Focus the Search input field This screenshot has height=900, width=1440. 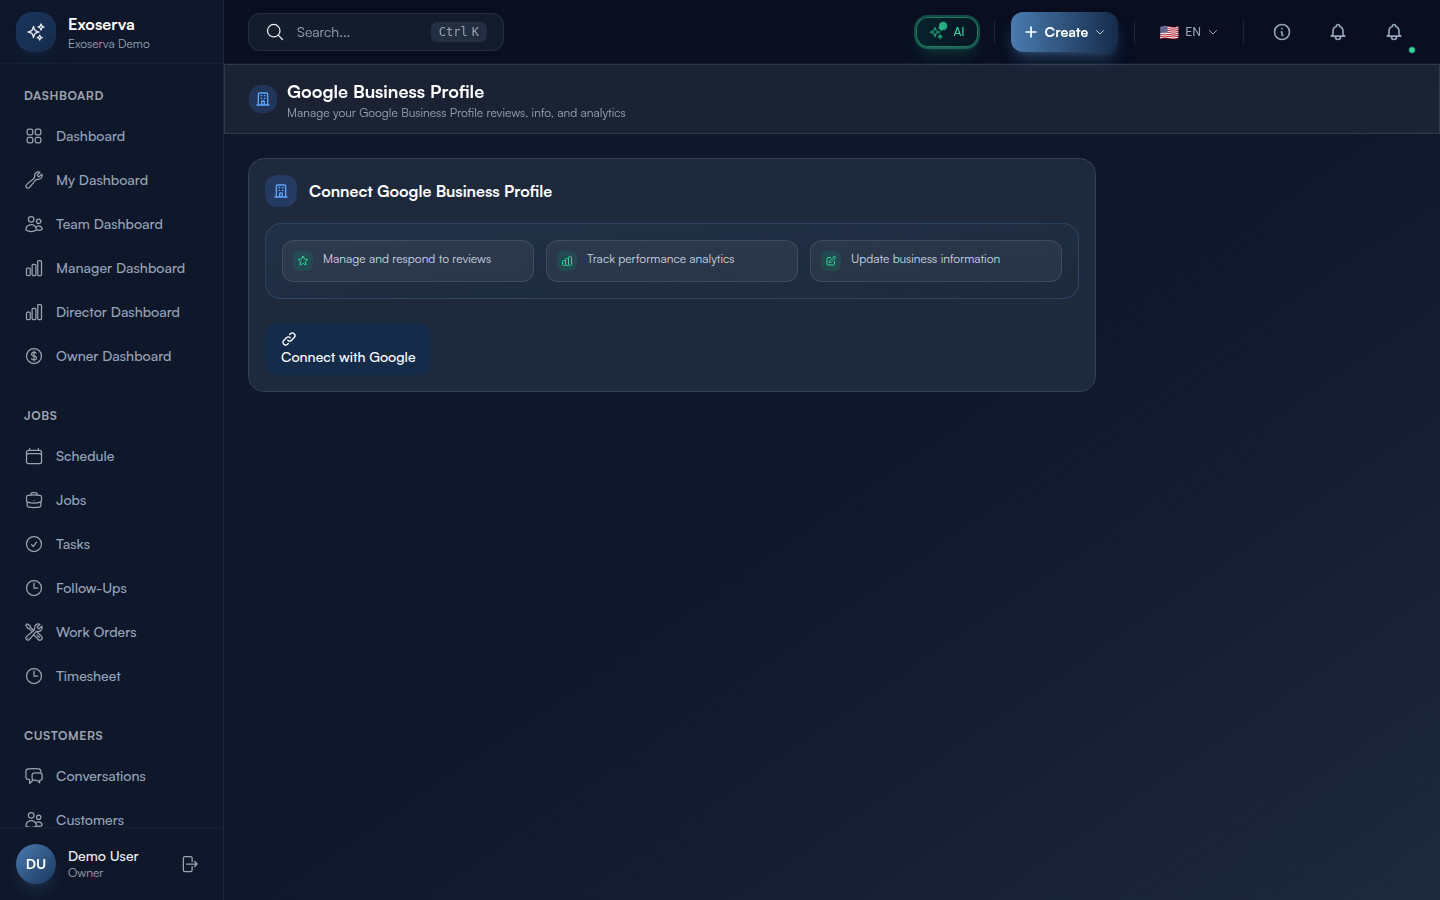pyautogui.click(x=360, y=32)
